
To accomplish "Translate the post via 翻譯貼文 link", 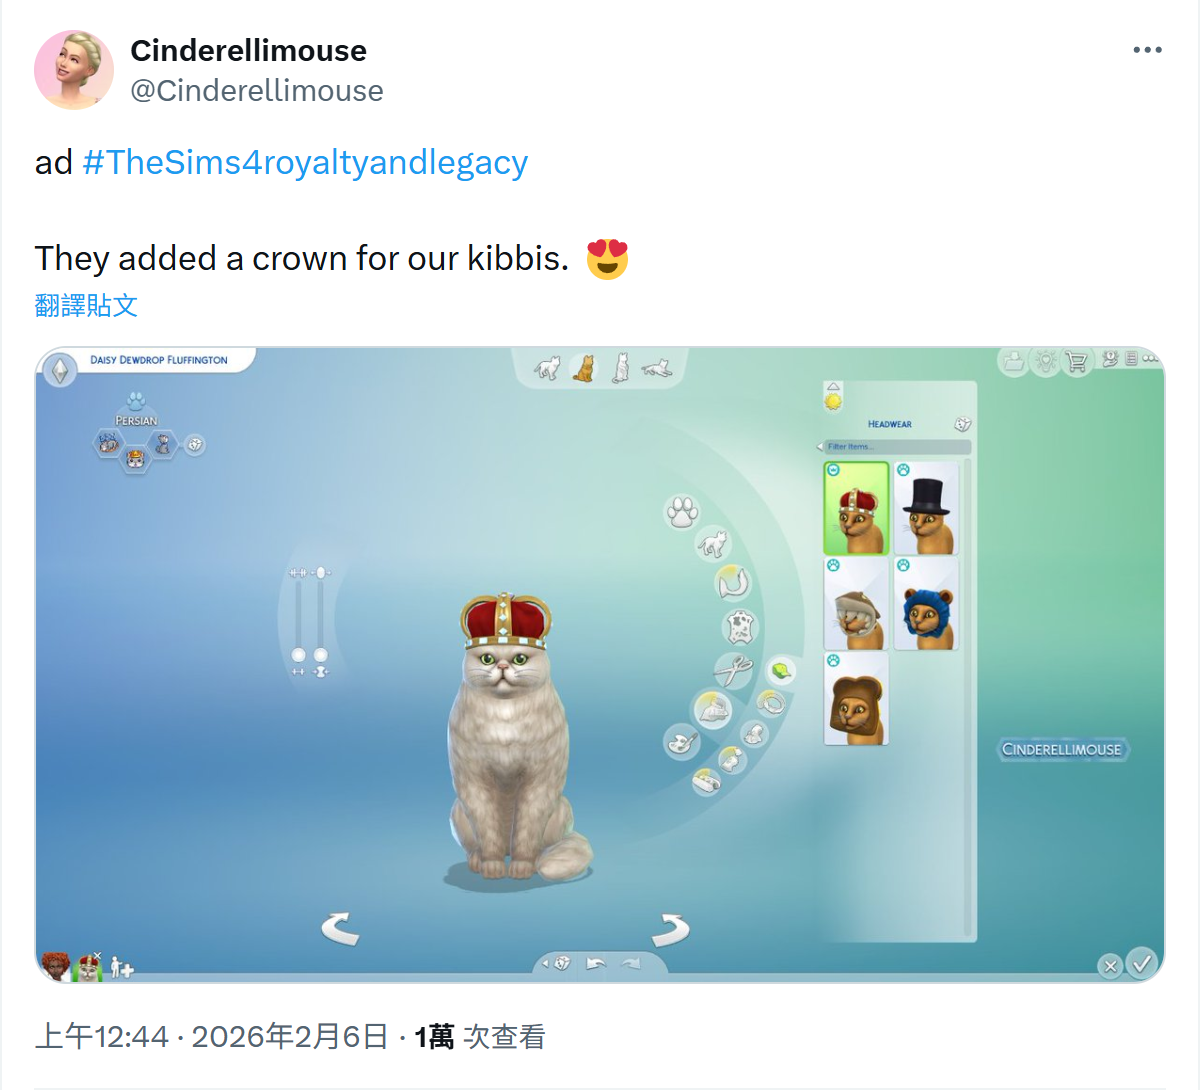I will pyautogui.click(x=86, y=305).
